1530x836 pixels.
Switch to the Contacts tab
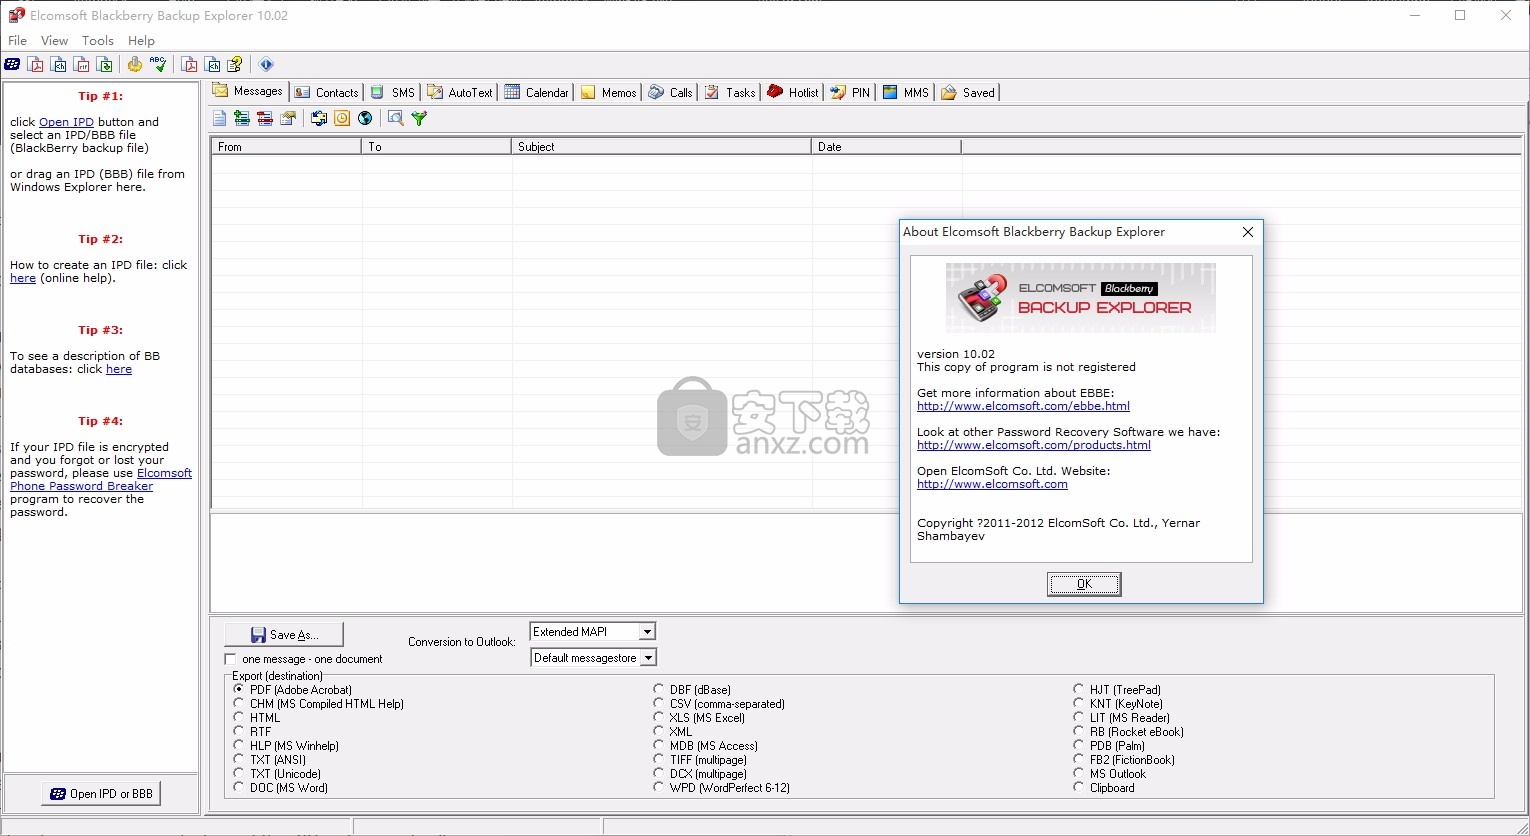tap(327, 92)
